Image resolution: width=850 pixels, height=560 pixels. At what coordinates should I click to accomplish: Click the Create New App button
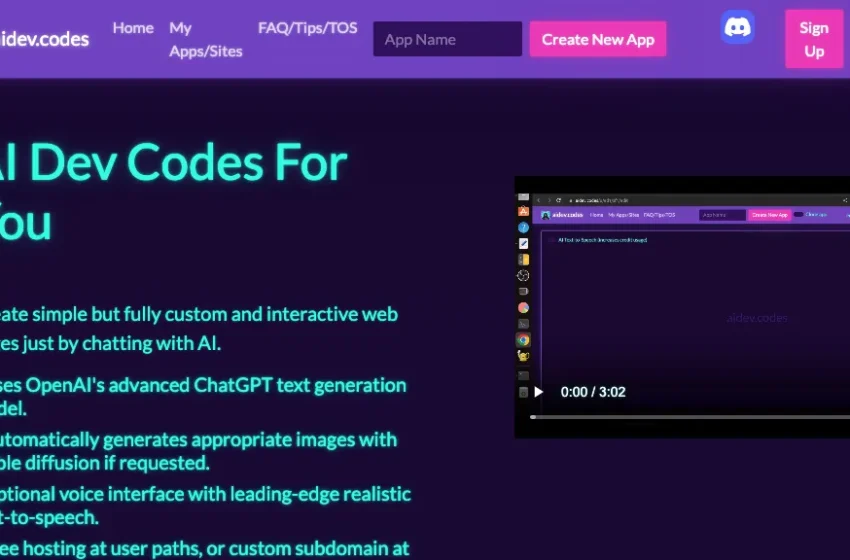point(598,39)
